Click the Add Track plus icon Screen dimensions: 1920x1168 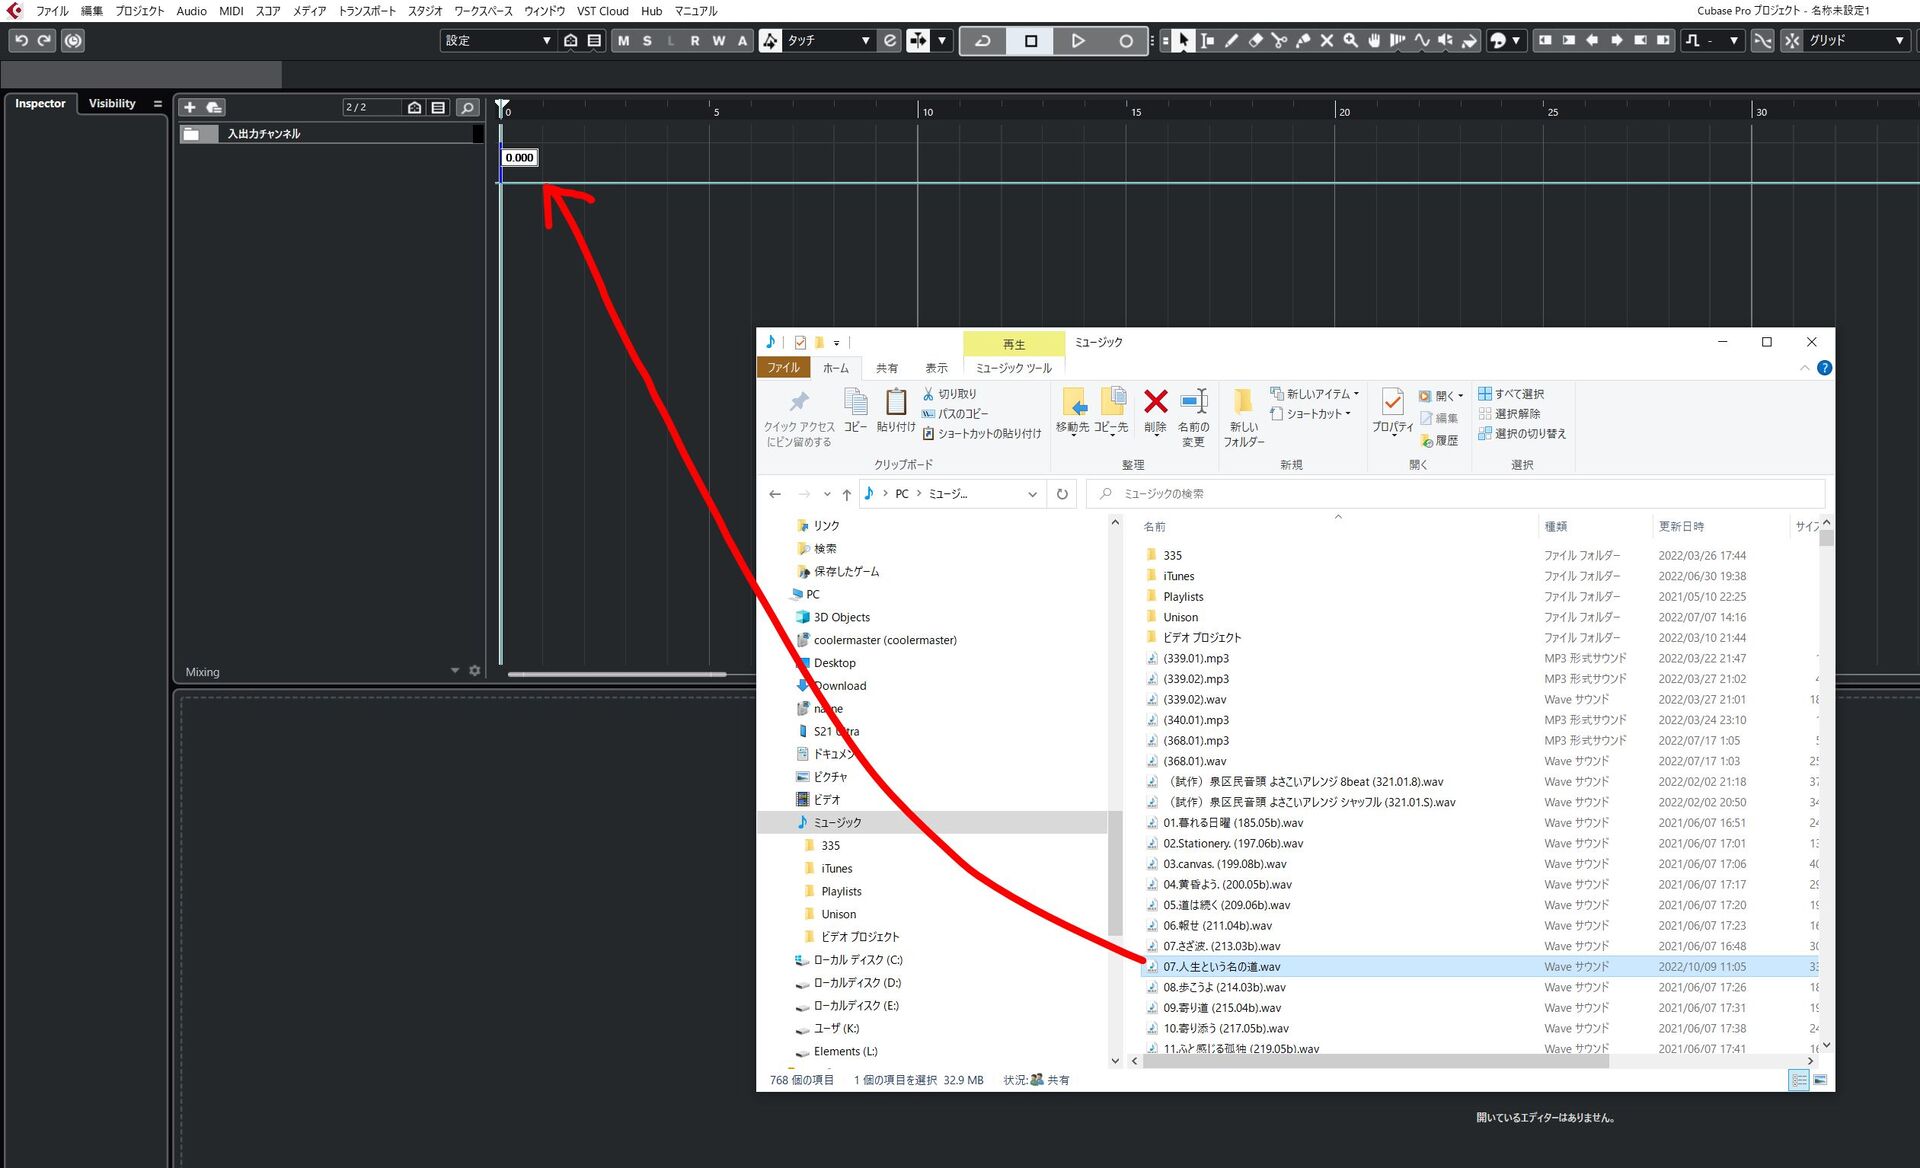click(190, 107)
